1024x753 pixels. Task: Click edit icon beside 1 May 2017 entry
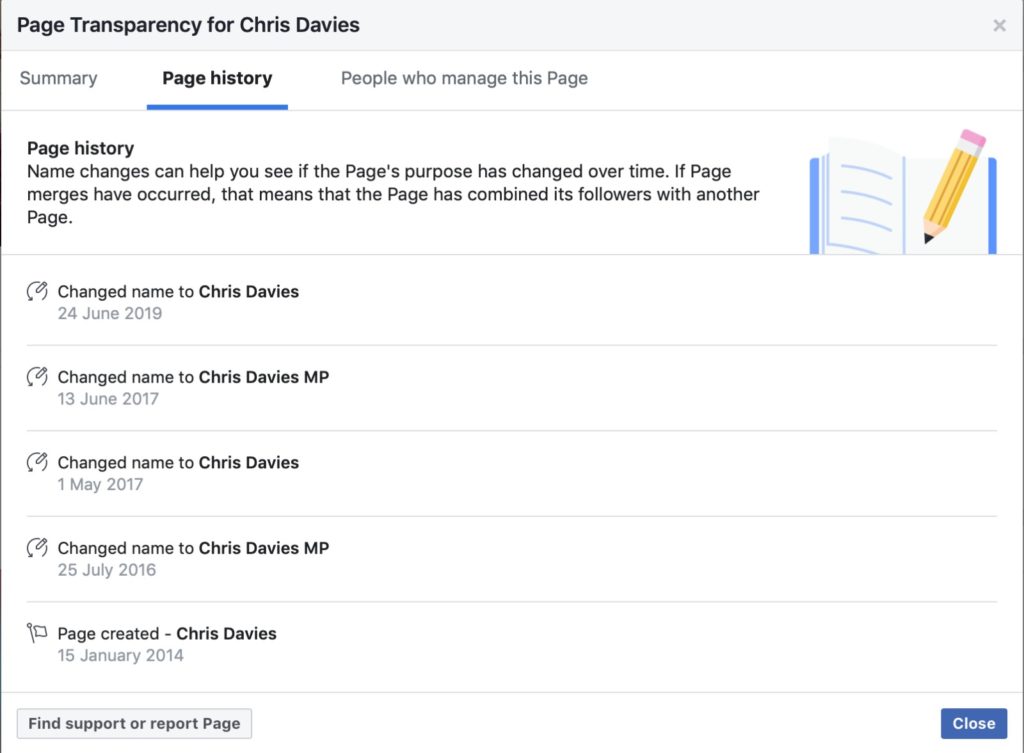pyautogui.click(x=37, y=462)
